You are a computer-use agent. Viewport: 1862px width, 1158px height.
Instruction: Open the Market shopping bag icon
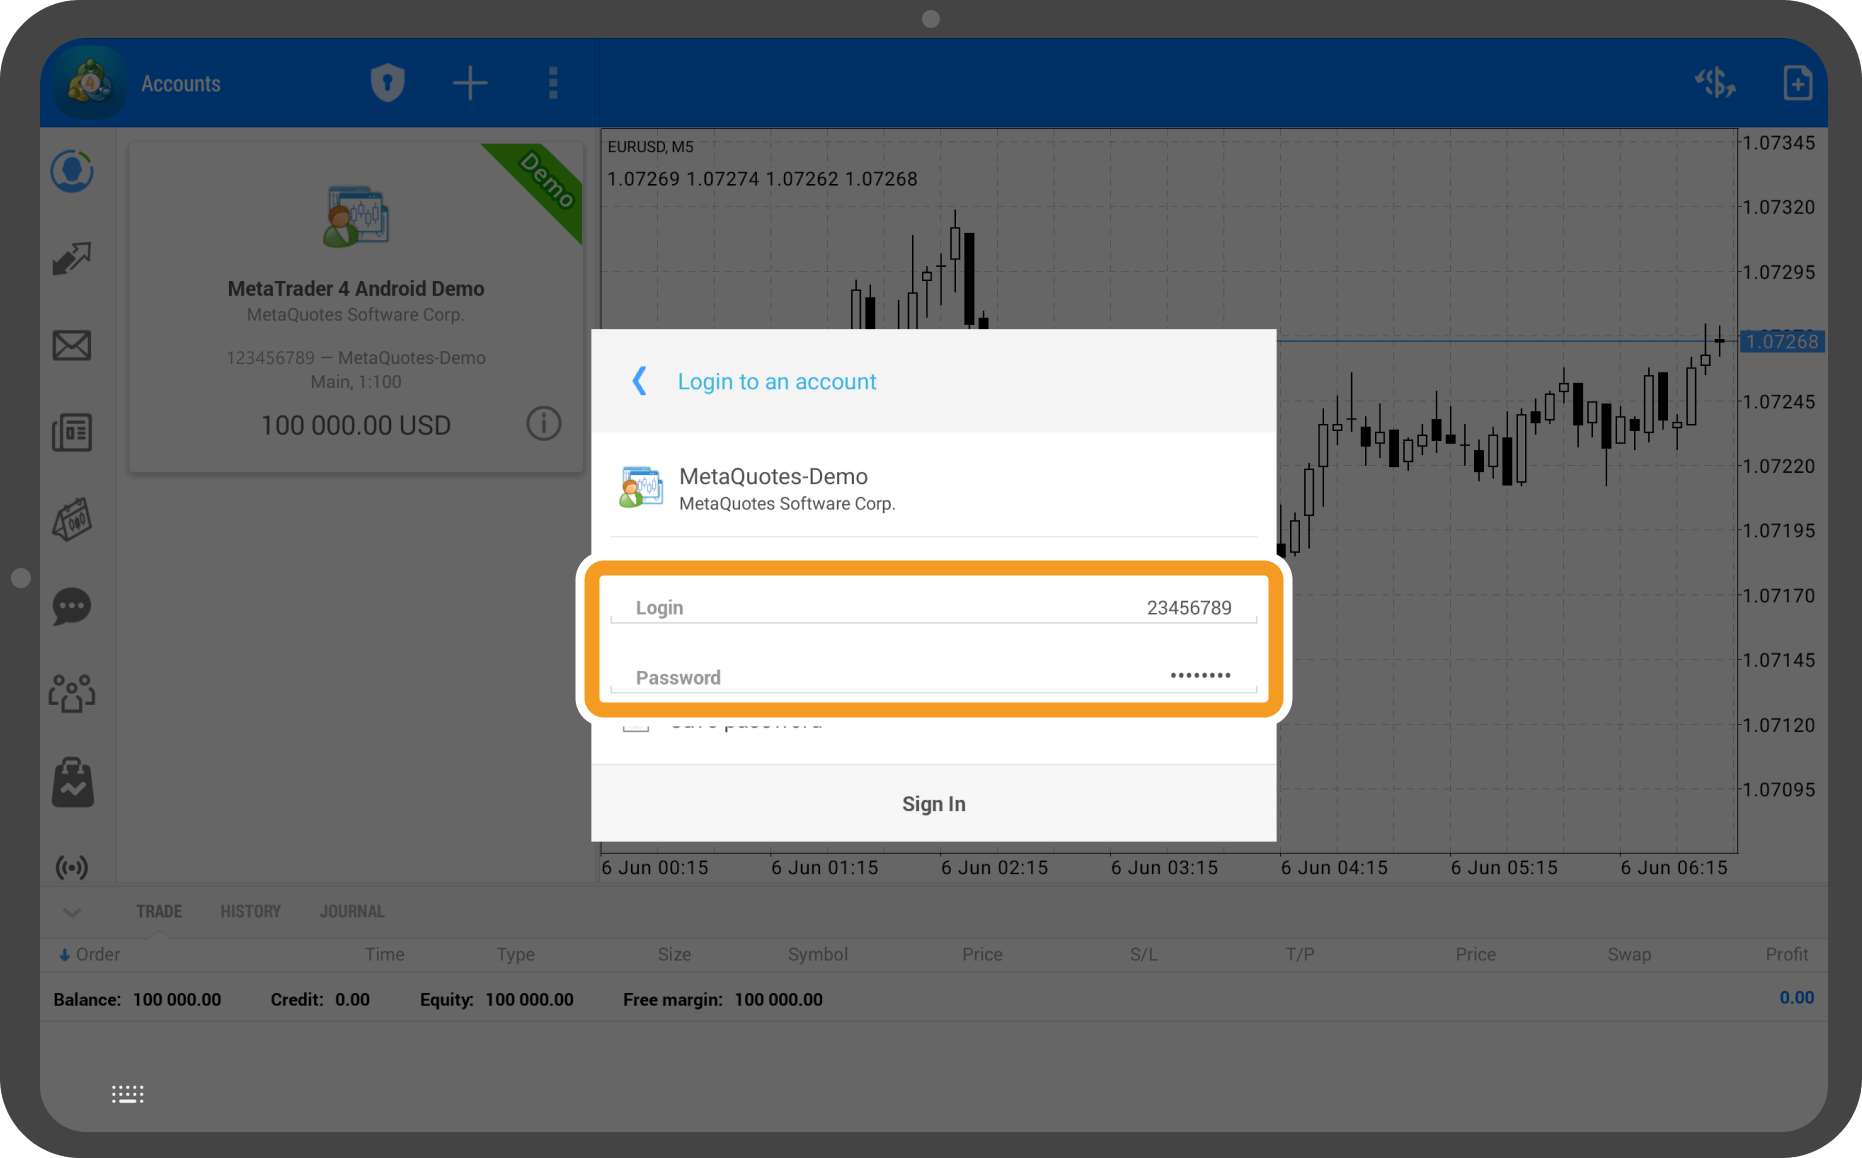coord(72,781)
